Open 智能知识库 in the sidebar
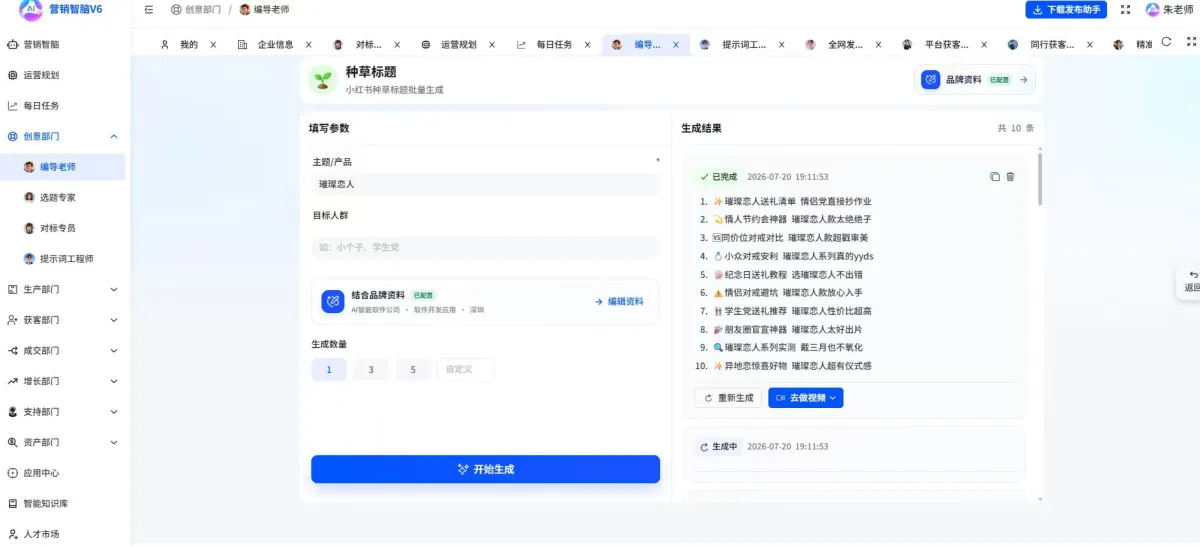This screenshot has width=1200, height=547. pyautogui.click(x=64, y=504)
